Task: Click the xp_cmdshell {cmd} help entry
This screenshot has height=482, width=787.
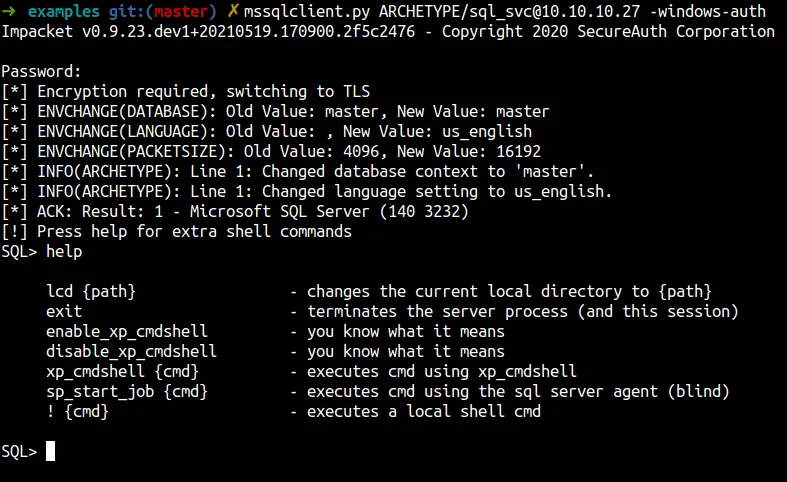Action: coord(113,371)
